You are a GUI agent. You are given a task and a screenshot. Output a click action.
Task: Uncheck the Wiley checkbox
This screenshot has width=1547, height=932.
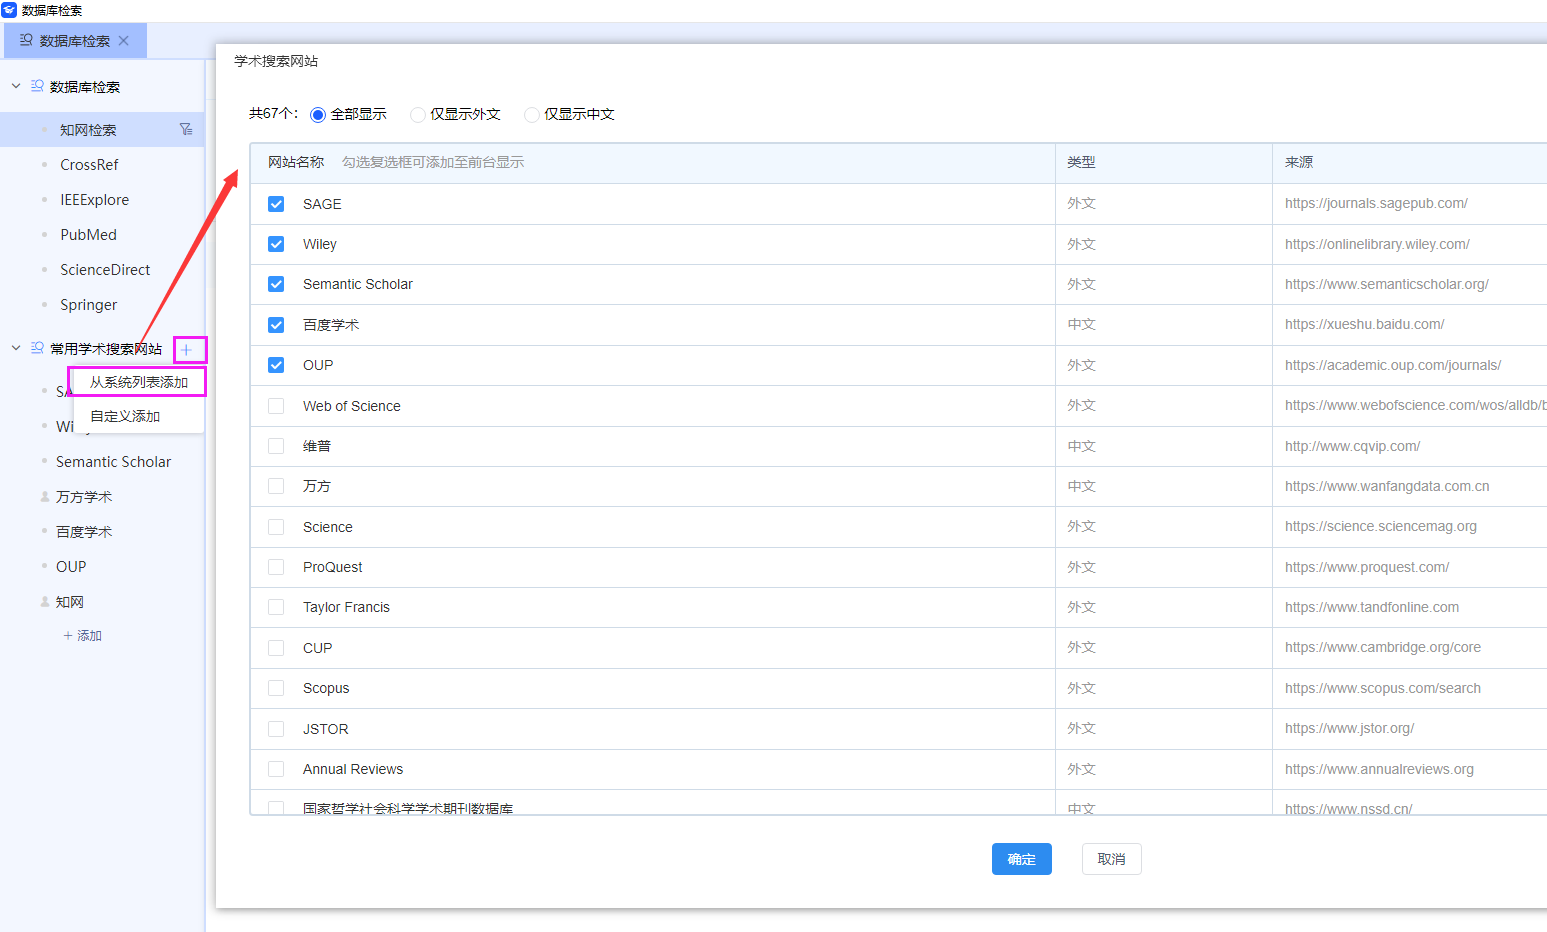click(x=276, y=244)
